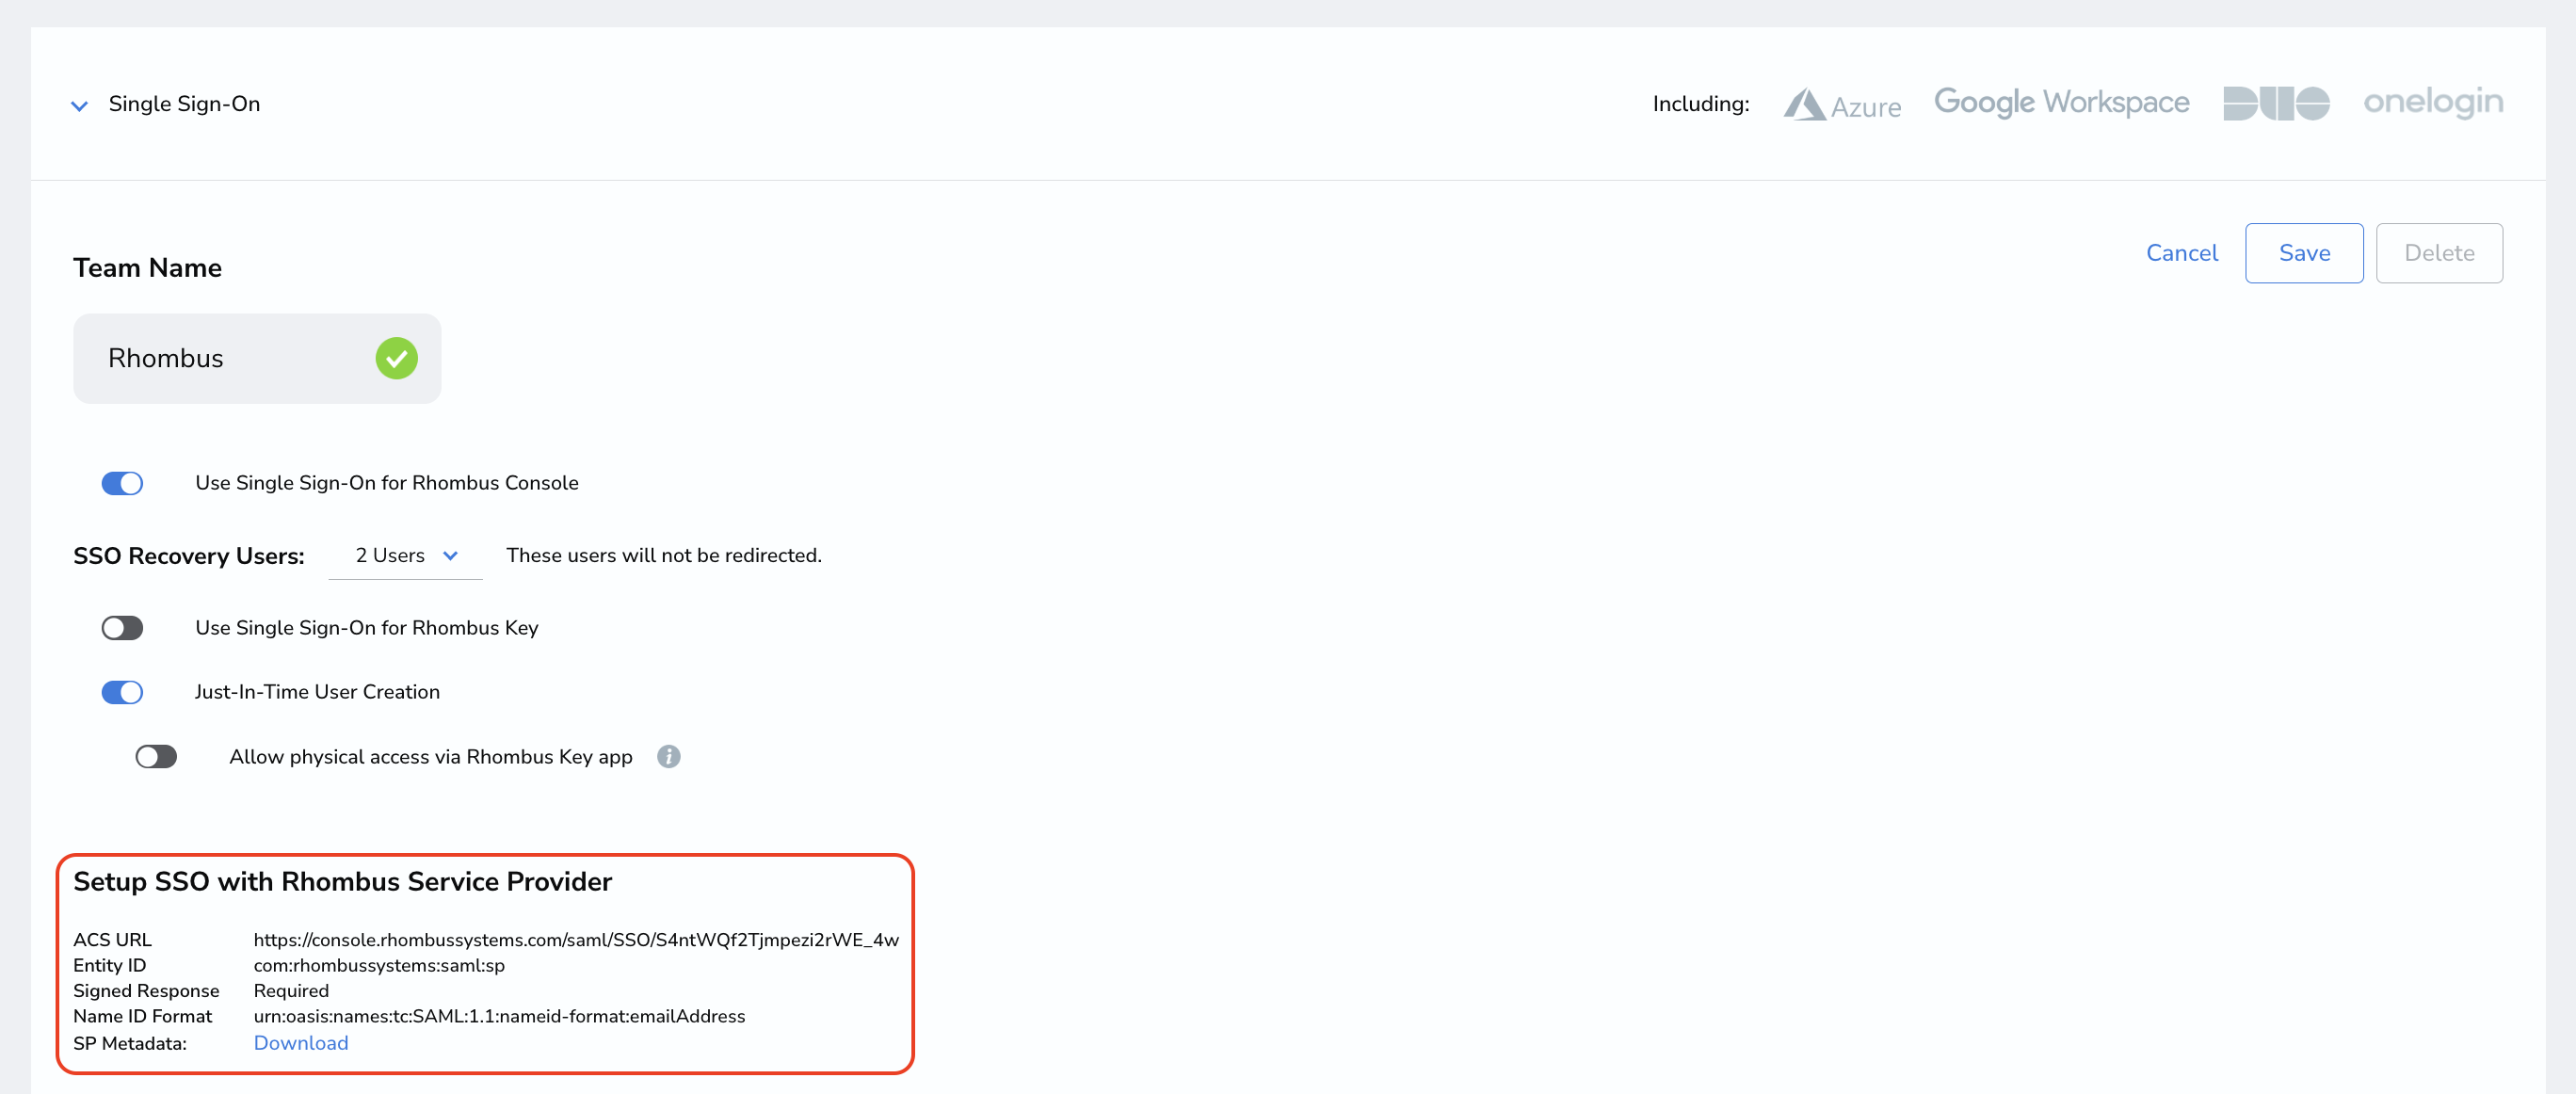
Task: Click the onelogin logo
Action: pos(2433,102)
